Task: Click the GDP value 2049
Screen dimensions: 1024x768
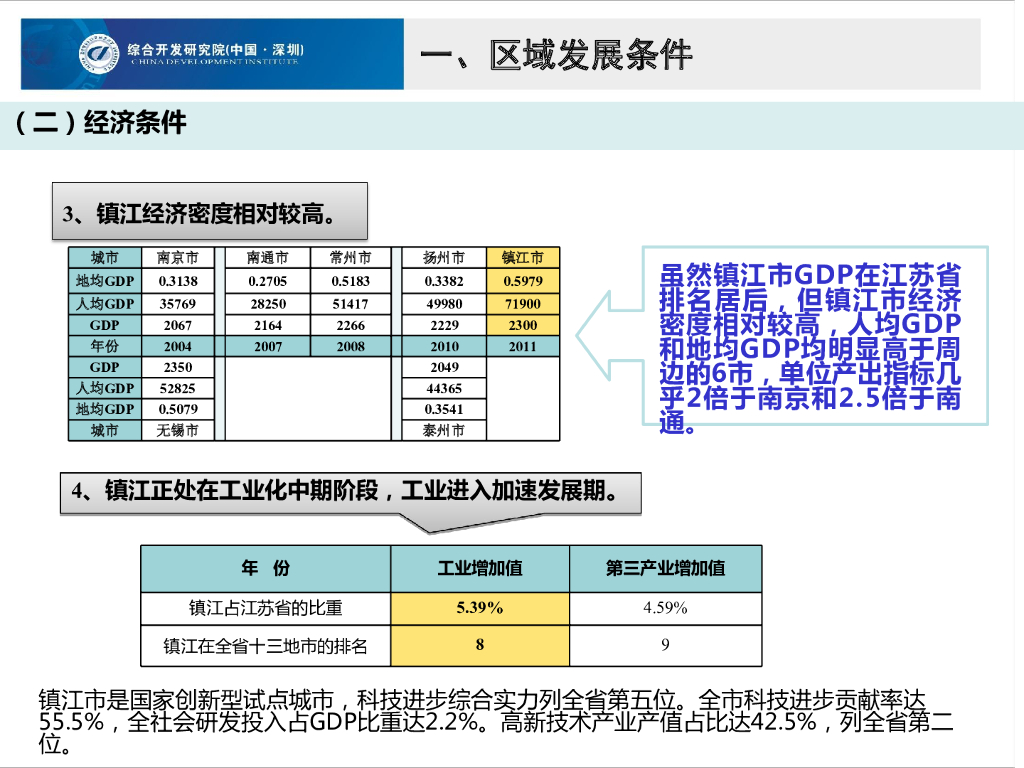Action: point(444,367)
